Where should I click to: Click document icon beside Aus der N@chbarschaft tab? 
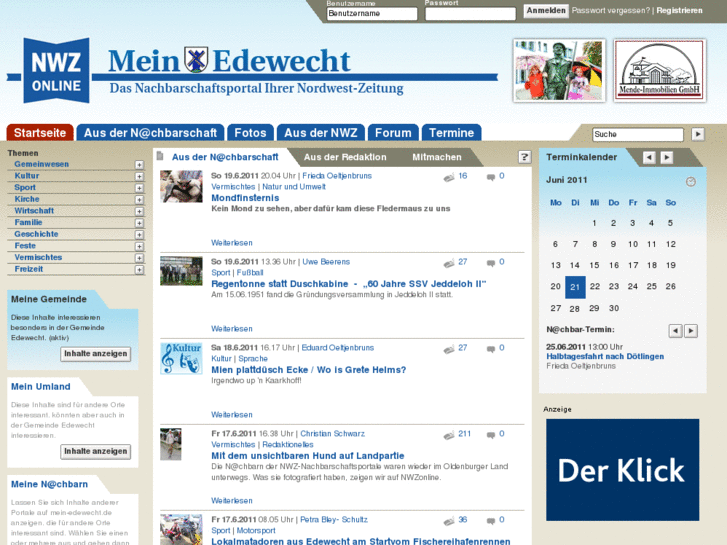point(160,156)
